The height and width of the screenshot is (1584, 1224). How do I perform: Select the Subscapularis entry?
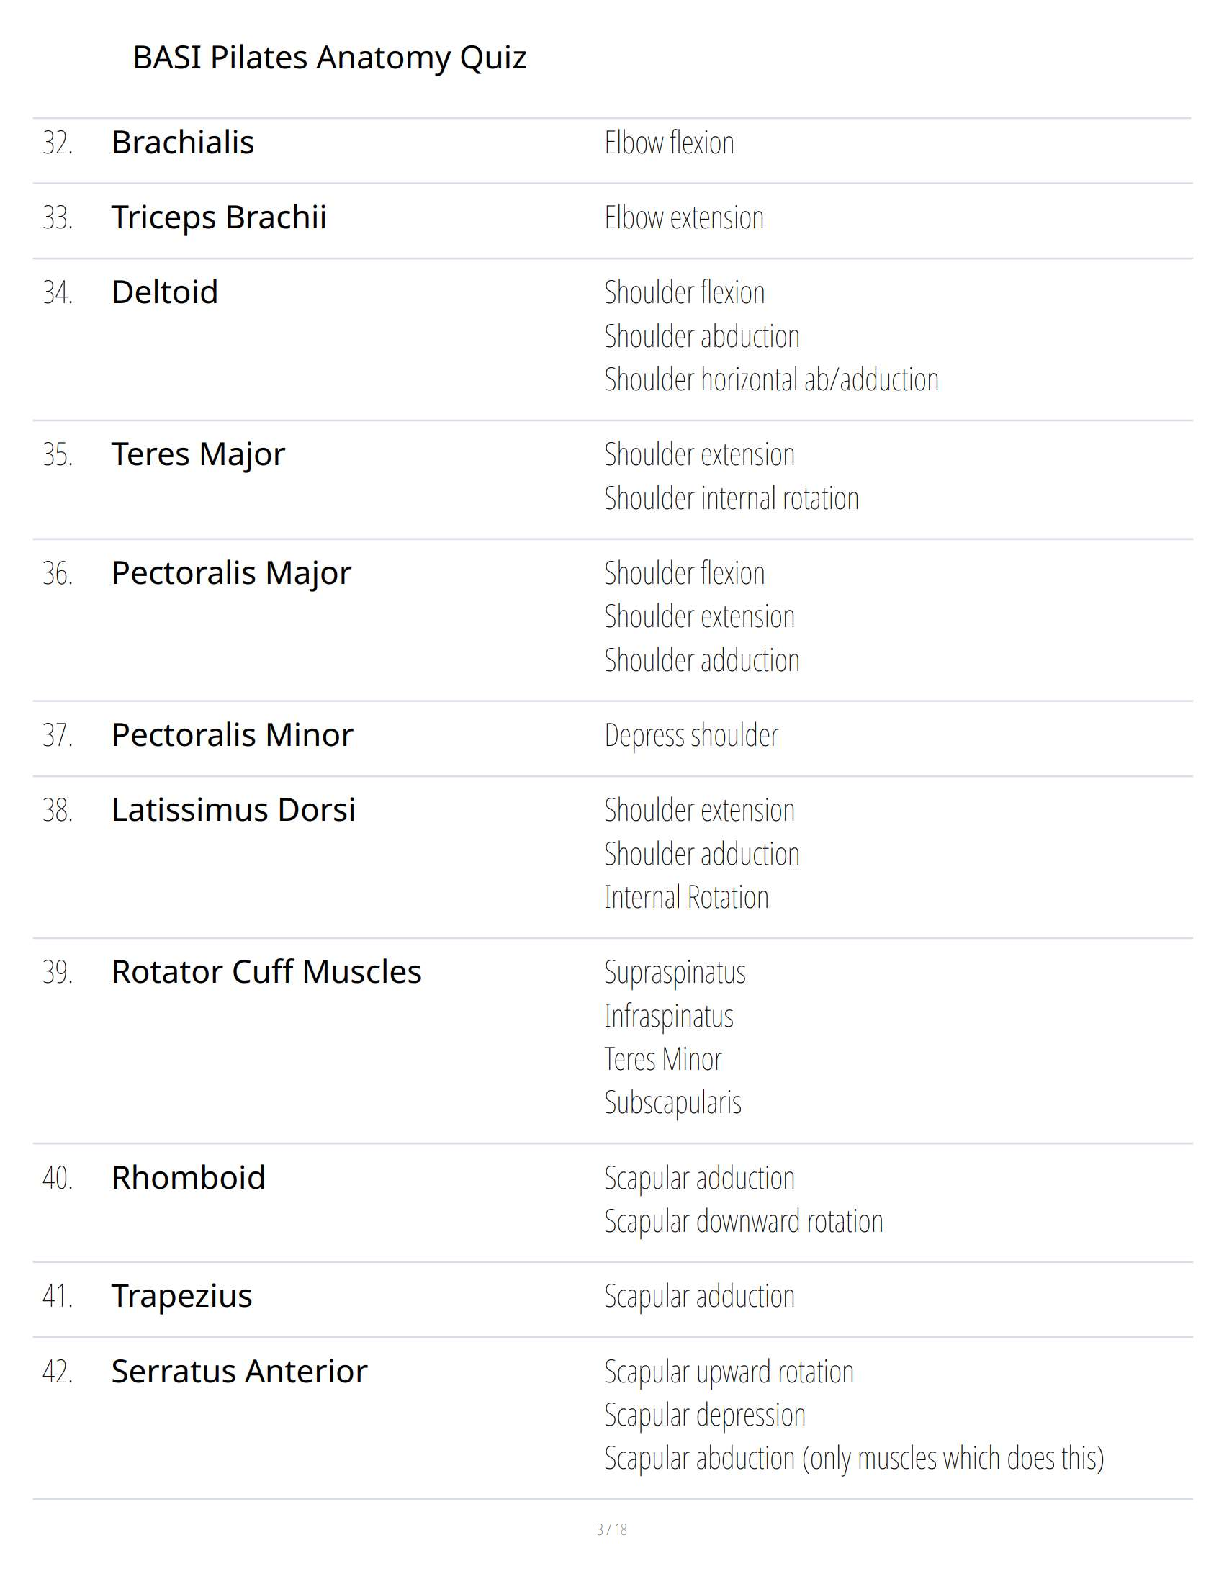point(673,1103)
